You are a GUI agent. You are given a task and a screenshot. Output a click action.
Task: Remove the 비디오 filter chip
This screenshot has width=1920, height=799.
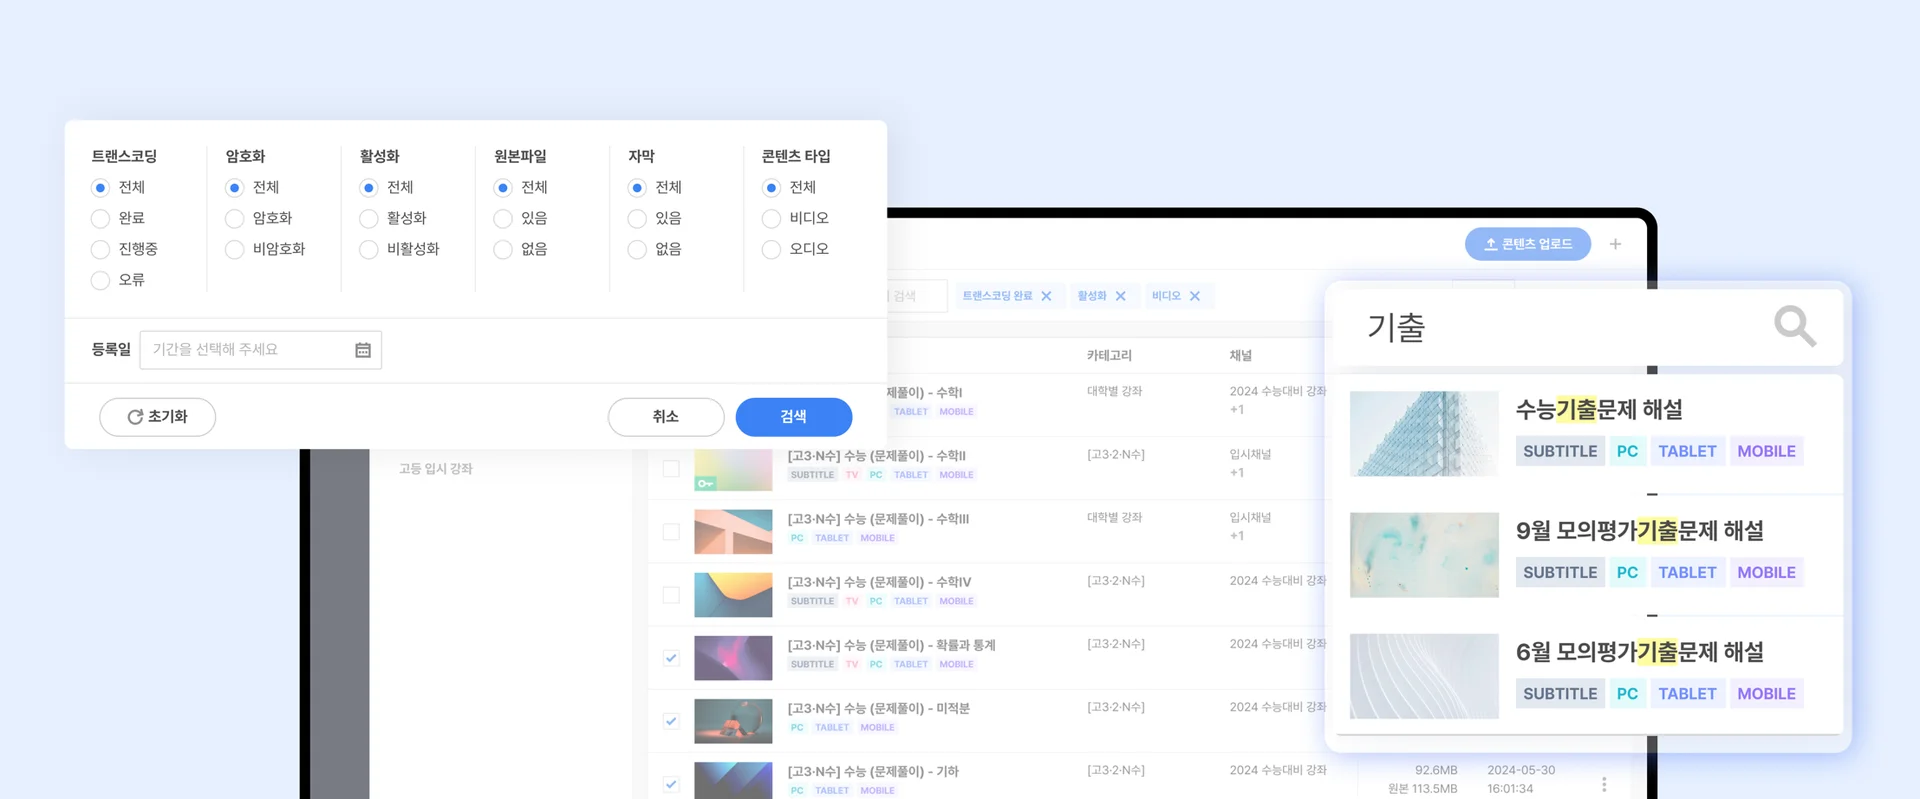click(x=1194, y=296)
